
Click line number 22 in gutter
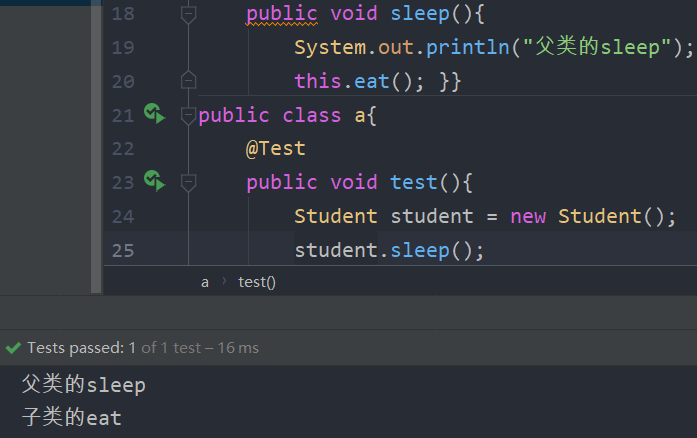click(123, 149)
